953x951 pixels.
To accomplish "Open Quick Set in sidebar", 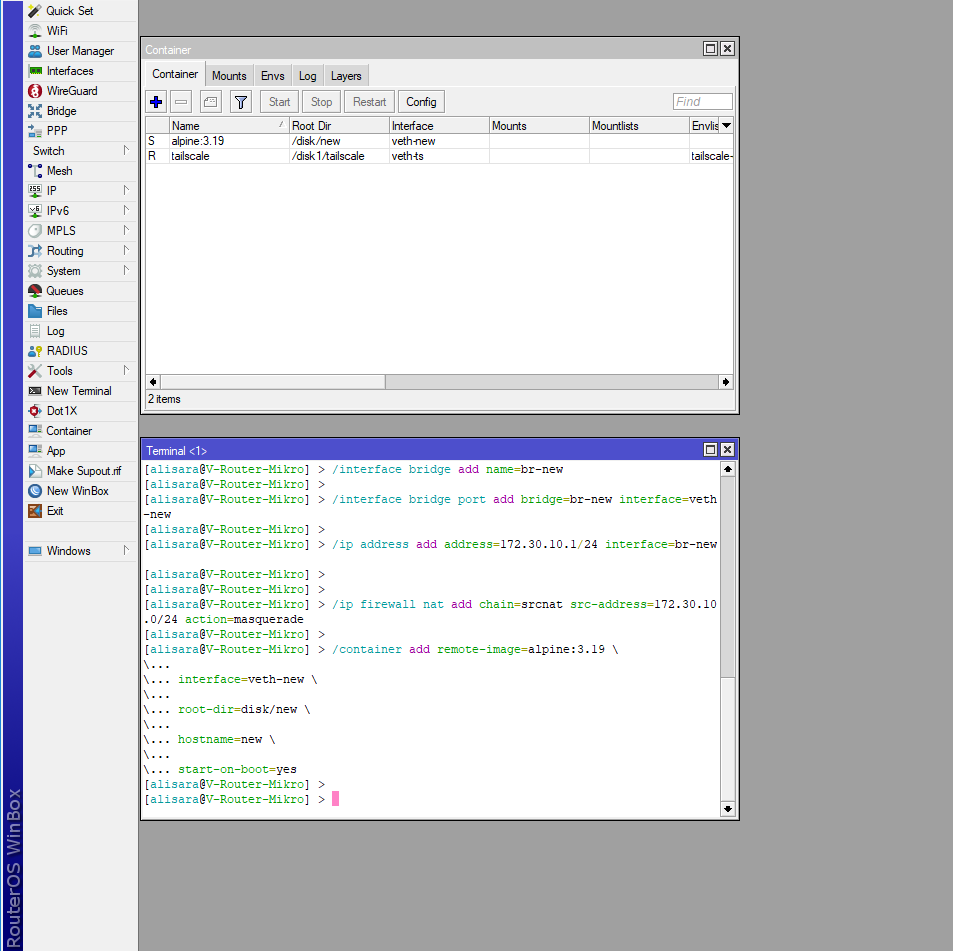I will tap(80, 11).
